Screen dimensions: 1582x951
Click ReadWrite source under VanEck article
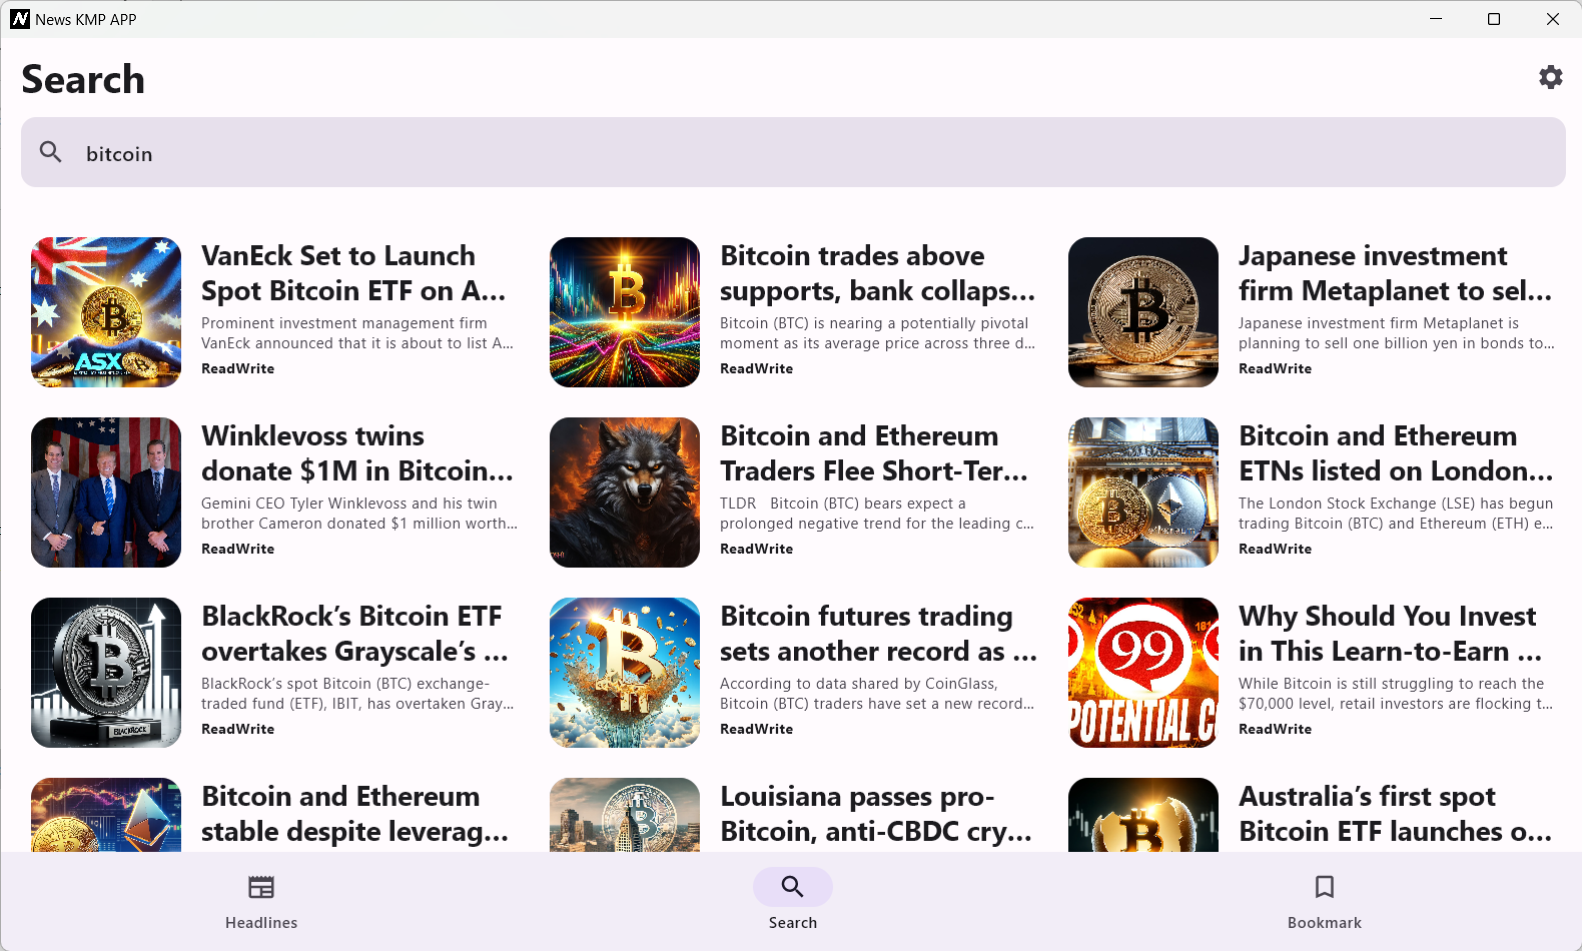click(x=238, y=368)
